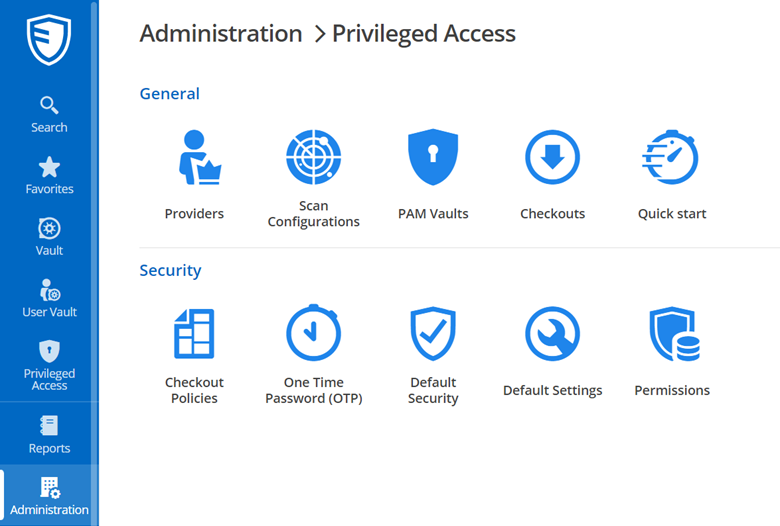This screenshot has height=526, width=780.
Task: Open Default Security checkmark shield icon
Action: pyautogui.click(x=432, y=334)
